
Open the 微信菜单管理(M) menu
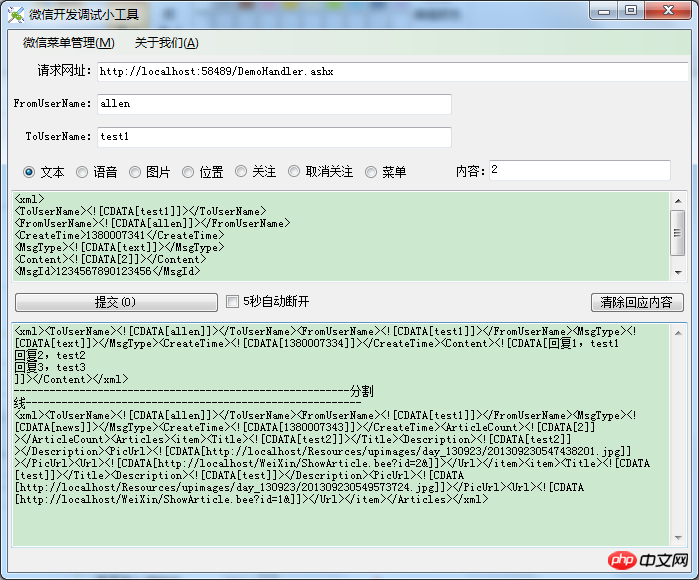pyautogui.click(x=69, y=43)
